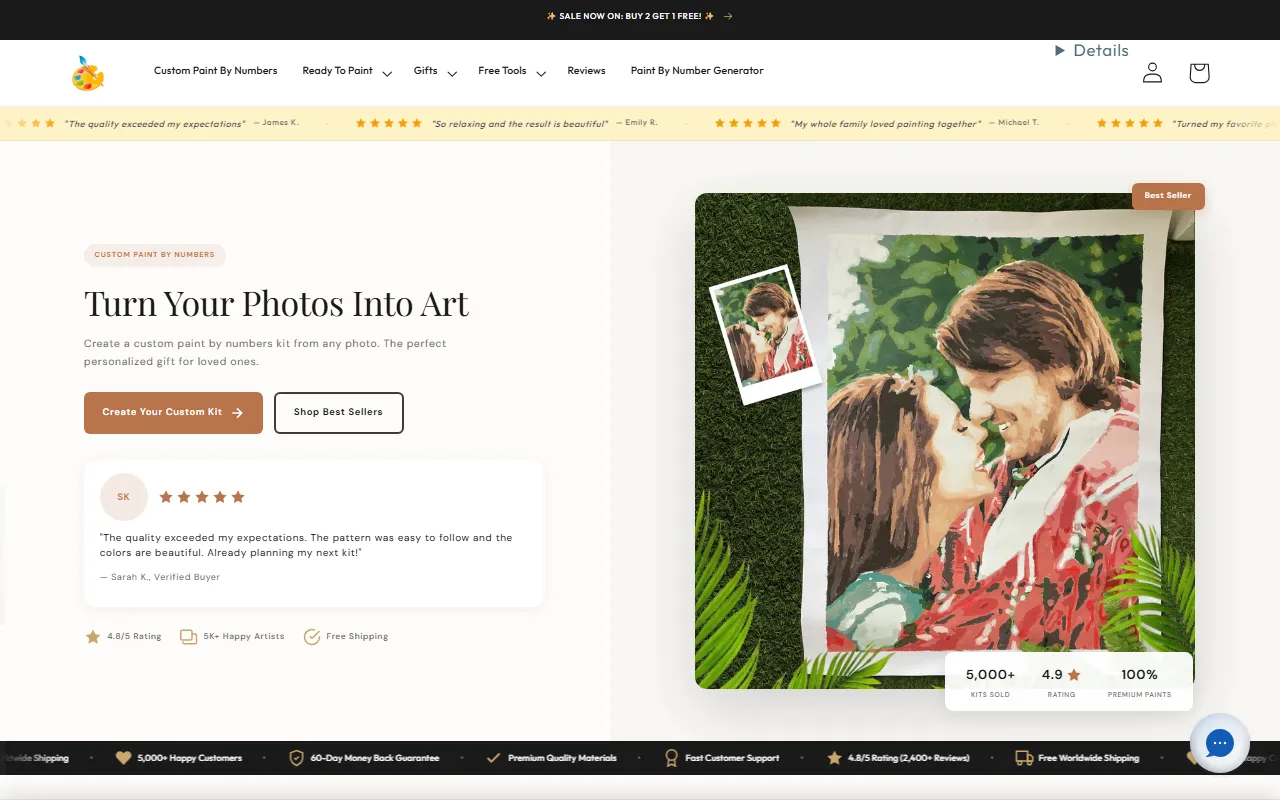1280x800 pixels.
Task: Open the shopping cart icon
Action: 1199,73
